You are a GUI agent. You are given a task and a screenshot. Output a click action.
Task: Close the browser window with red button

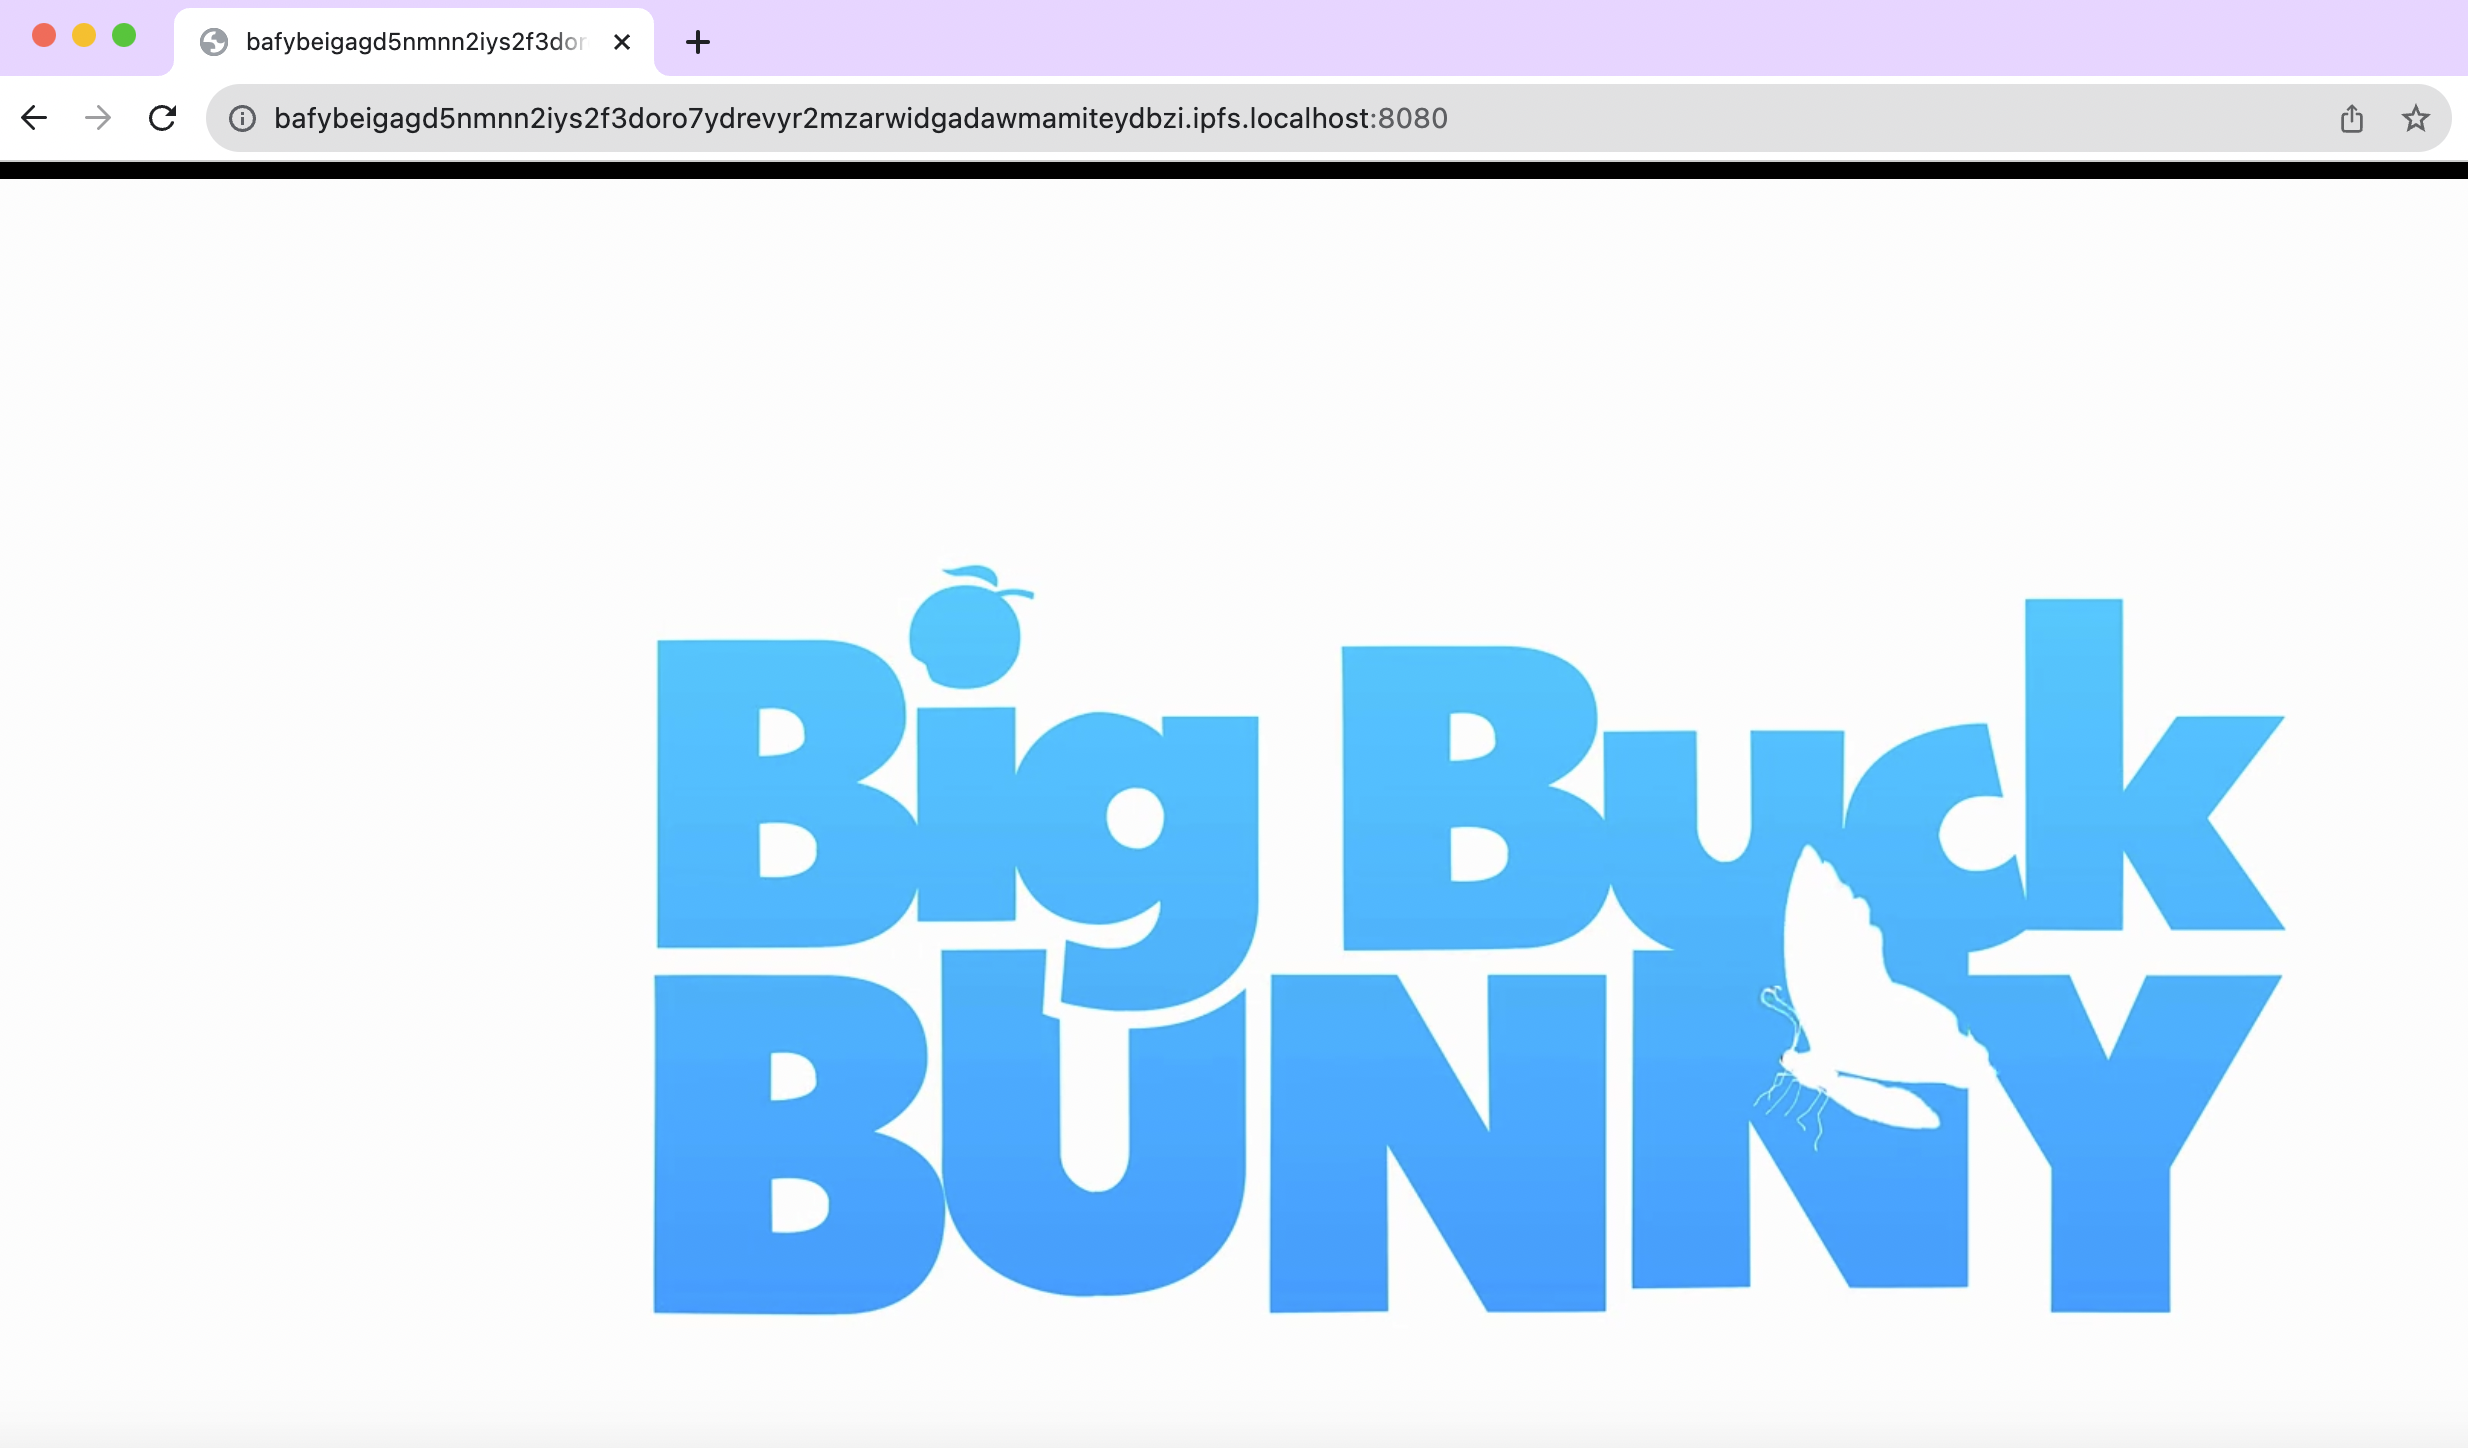point(44,36)
